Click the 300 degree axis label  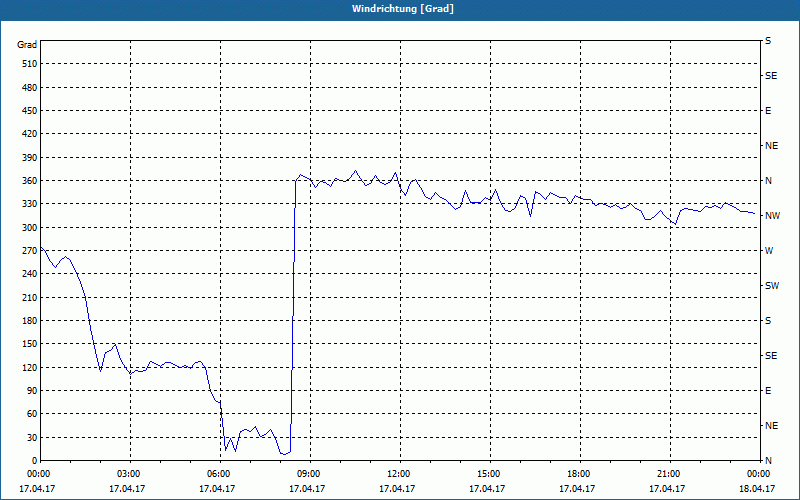pos(30,227)
